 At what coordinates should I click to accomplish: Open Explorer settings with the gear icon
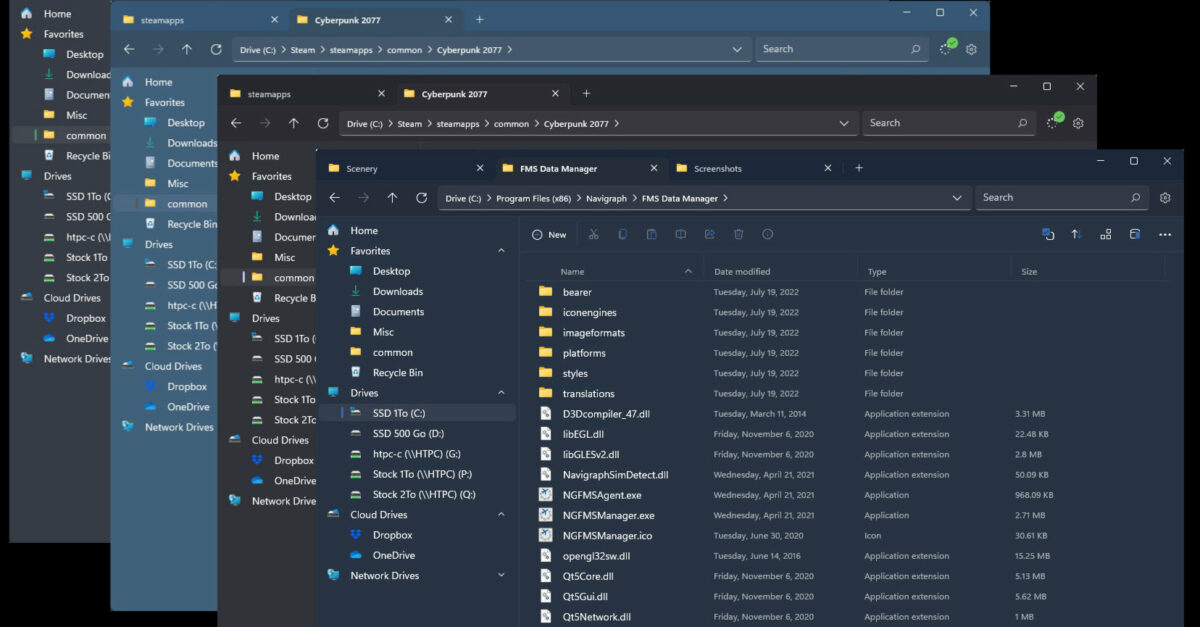(x=1164, y=197)
